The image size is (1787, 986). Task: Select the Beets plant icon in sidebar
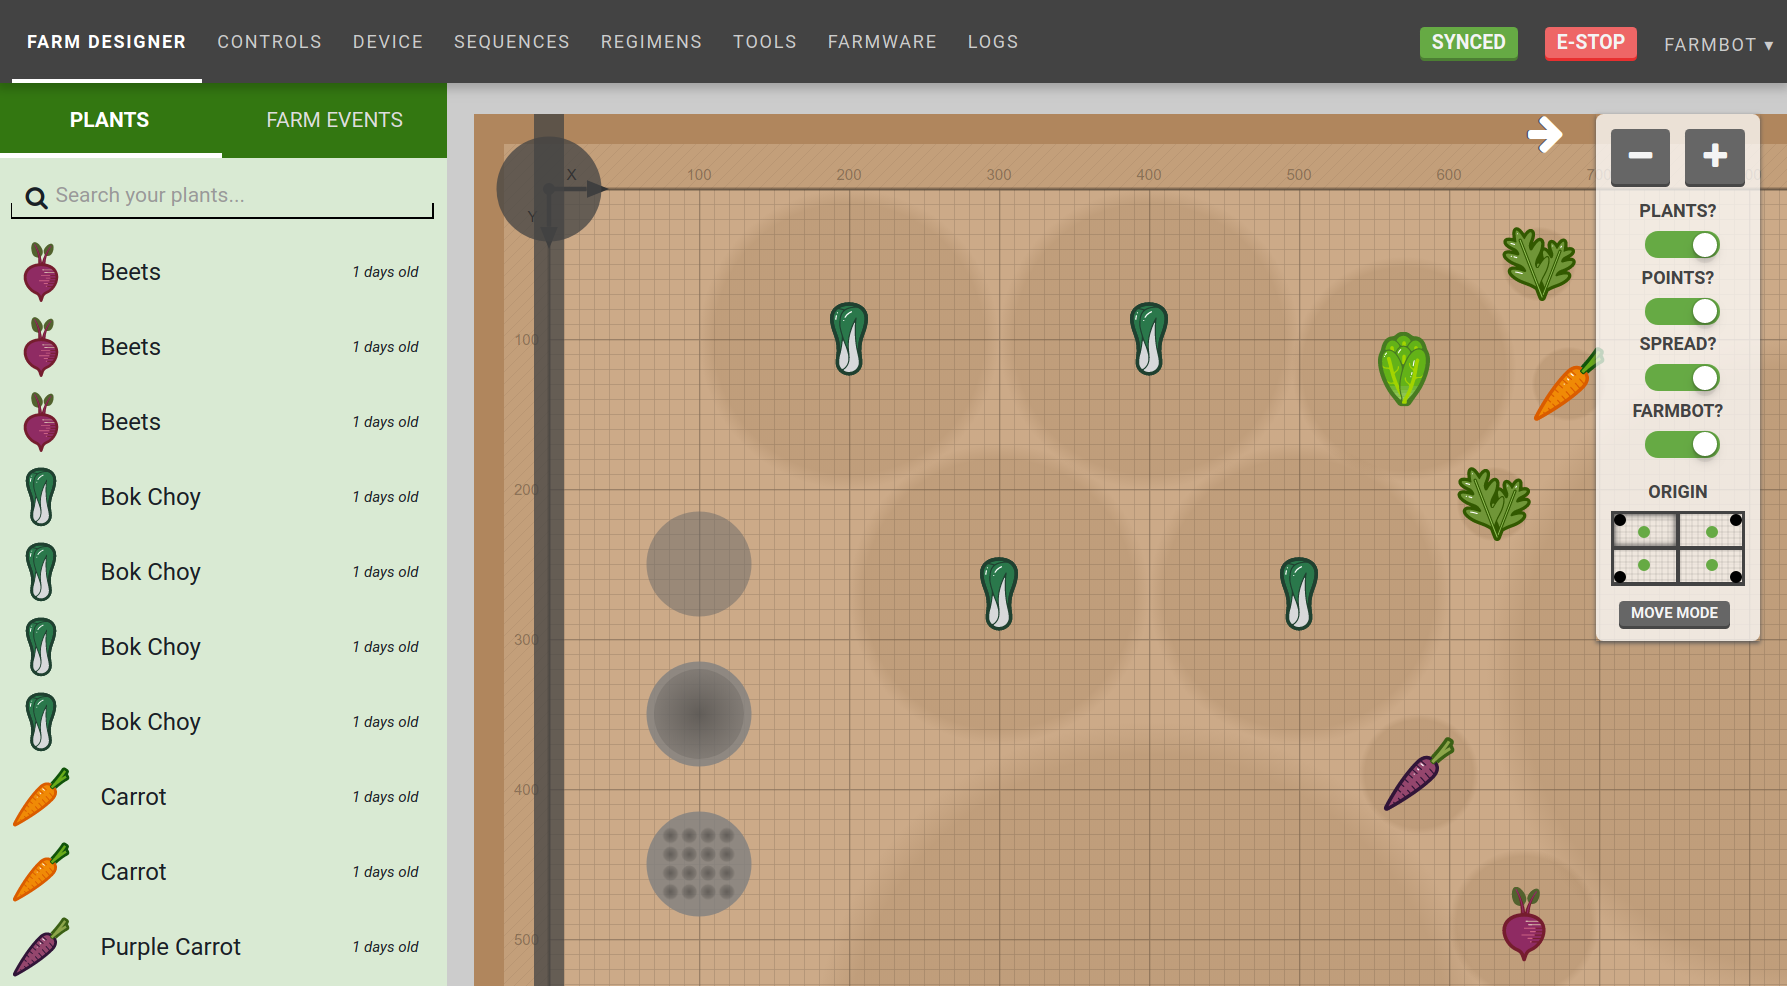[x=40, y=271]
